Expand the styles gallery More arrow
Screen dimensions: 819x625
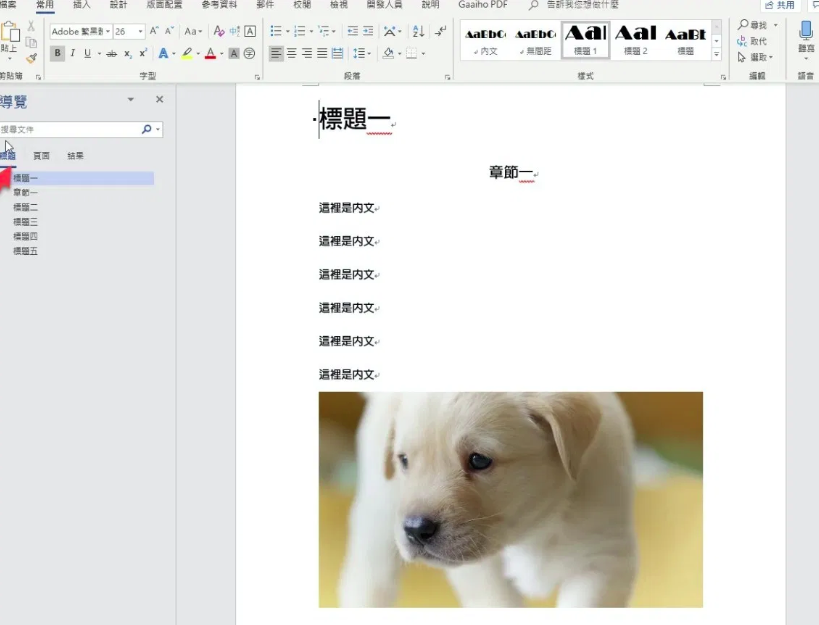(x=717, y=54)
